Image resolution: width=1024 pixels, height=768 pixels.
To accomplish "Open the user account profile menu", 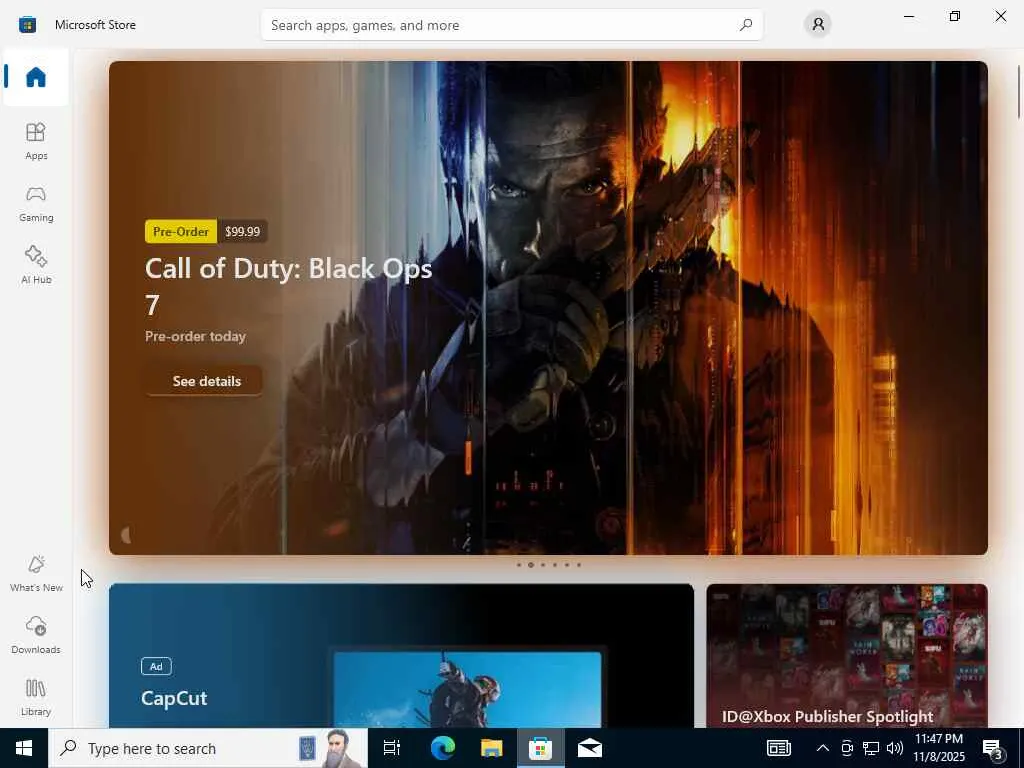I will pyautogui.click(x=818, y=25).
